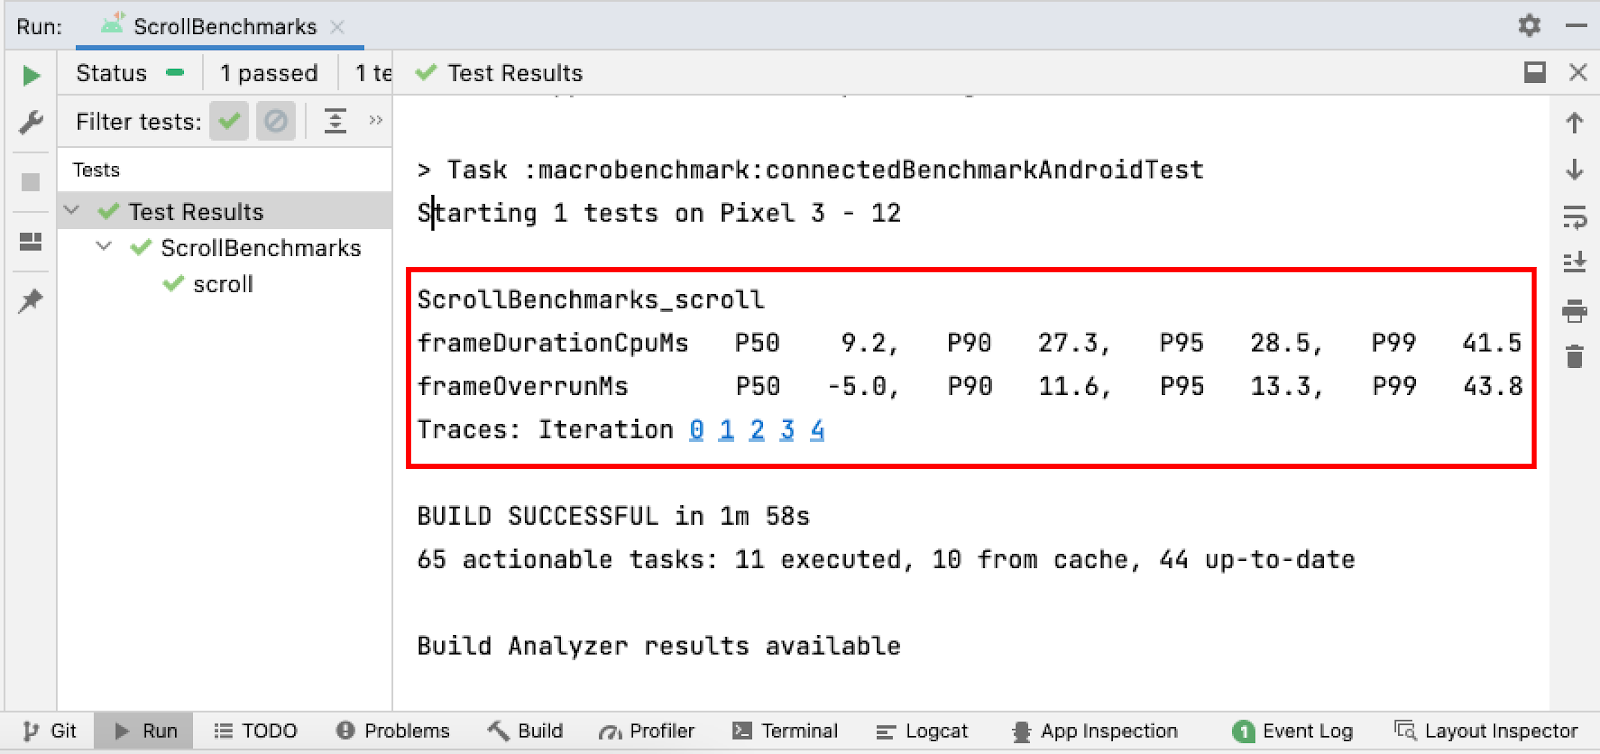1600x754 pixels.
Task: Print the test output
Action: [1574, 311]
